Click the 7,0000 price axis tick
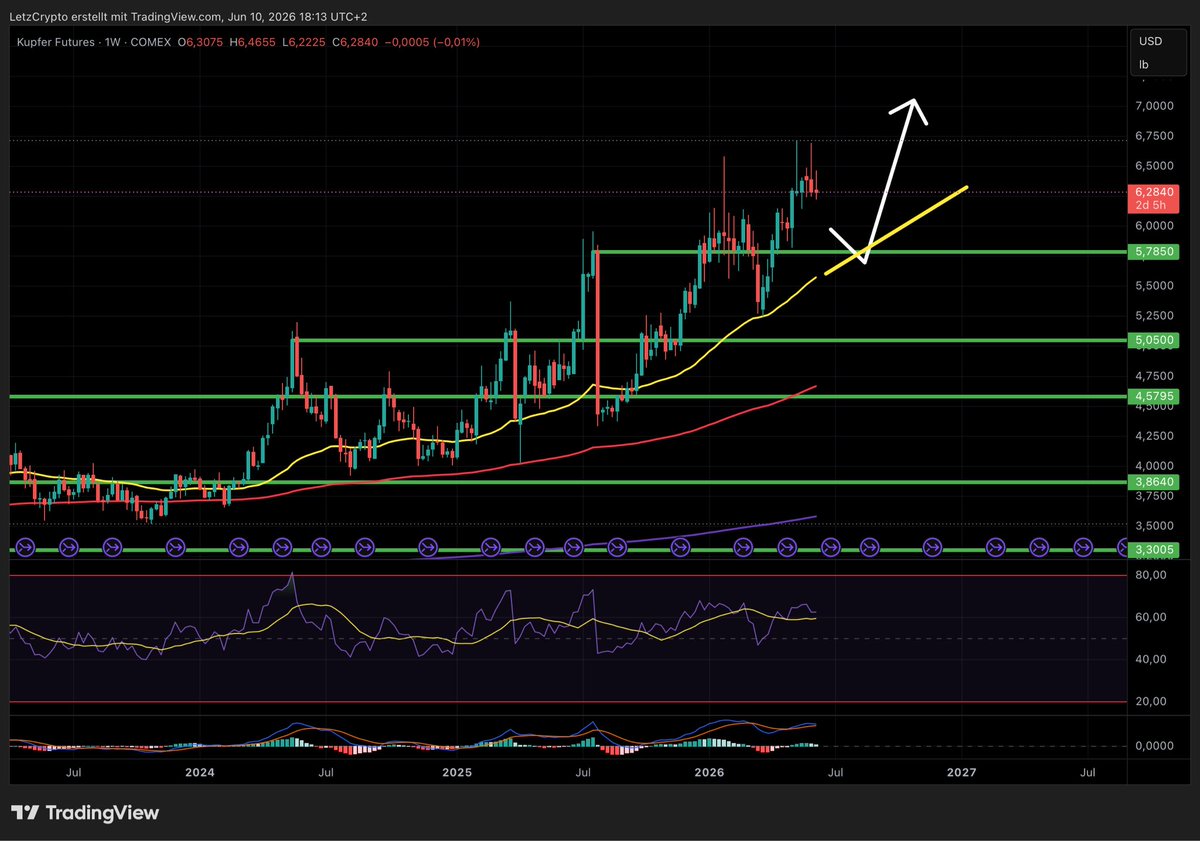This screenshot has width=1200, height=841. click(x=1153, y=106)
